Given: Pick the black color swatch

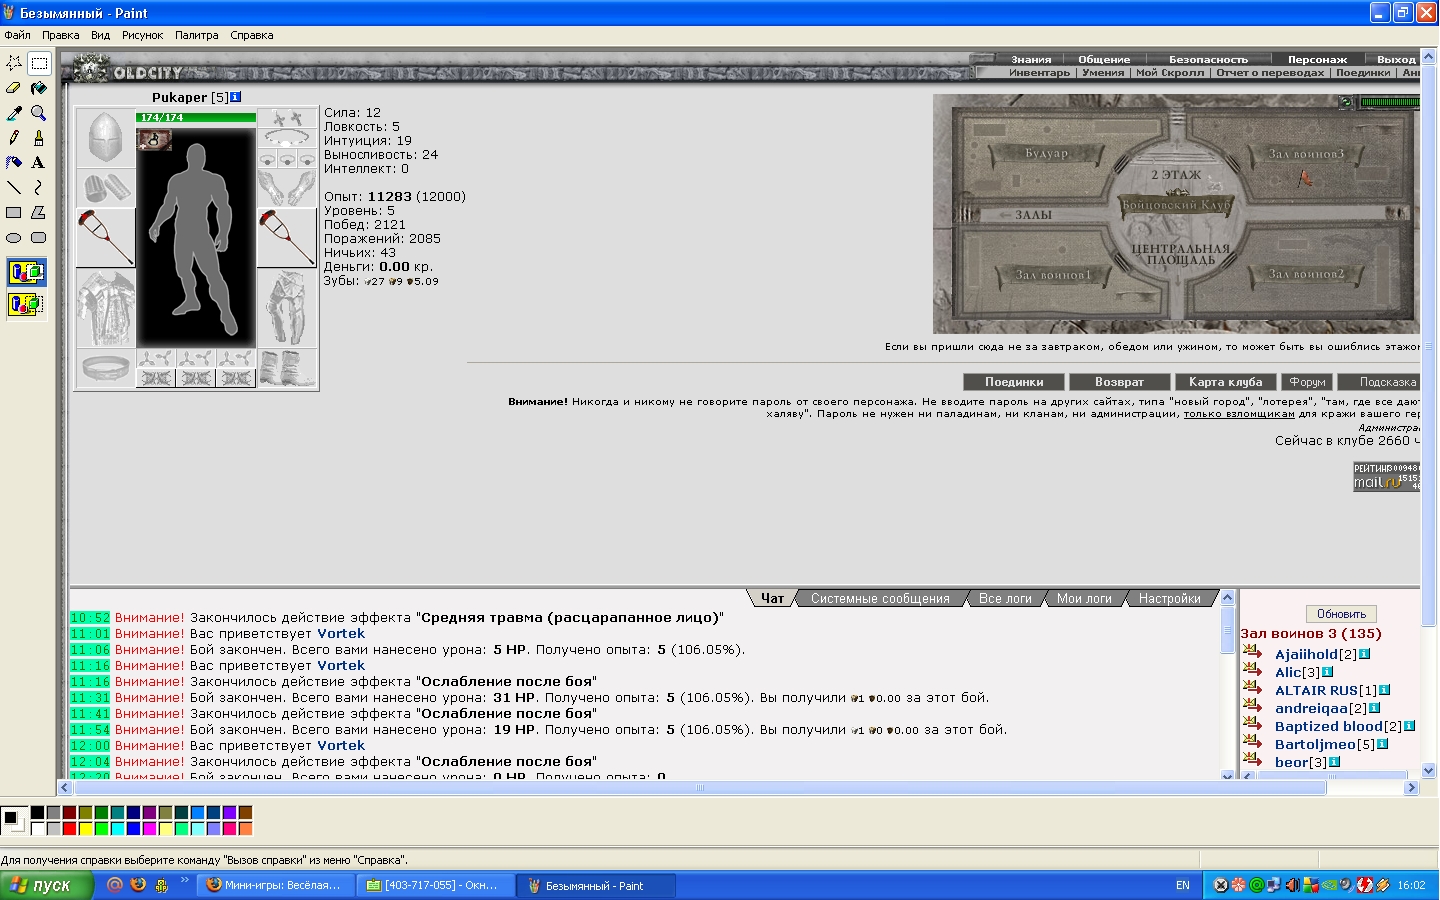Looking at the screenshot, I should point(37,813).
